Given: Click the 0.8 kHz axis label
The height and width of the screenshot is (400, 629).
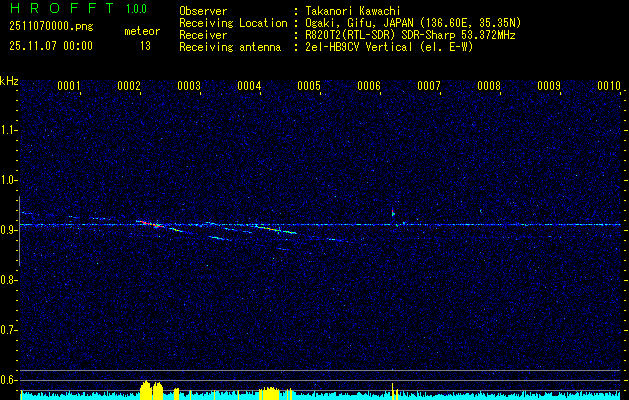Looking at the screenshot, I should tap(7, 280).
